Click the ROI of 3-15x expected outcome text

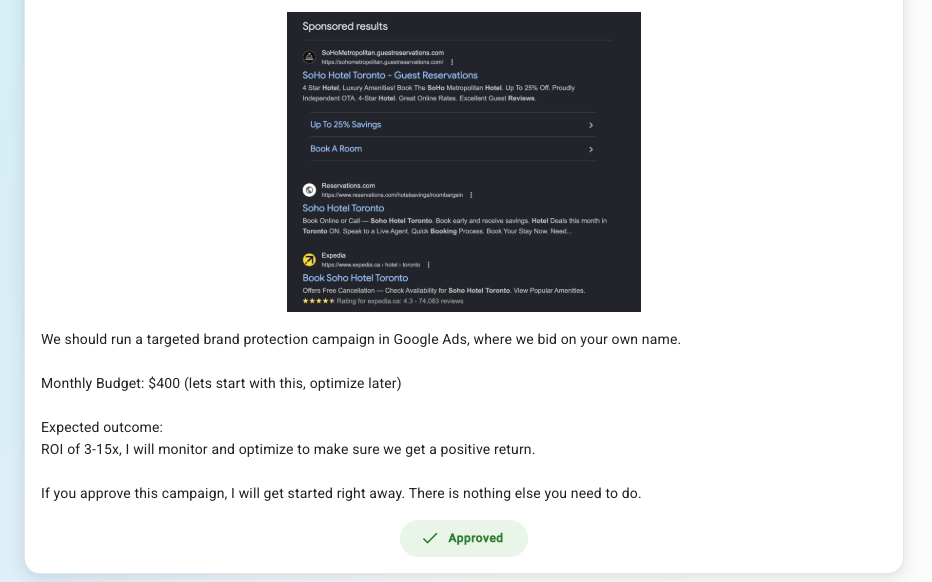point(288,449)
